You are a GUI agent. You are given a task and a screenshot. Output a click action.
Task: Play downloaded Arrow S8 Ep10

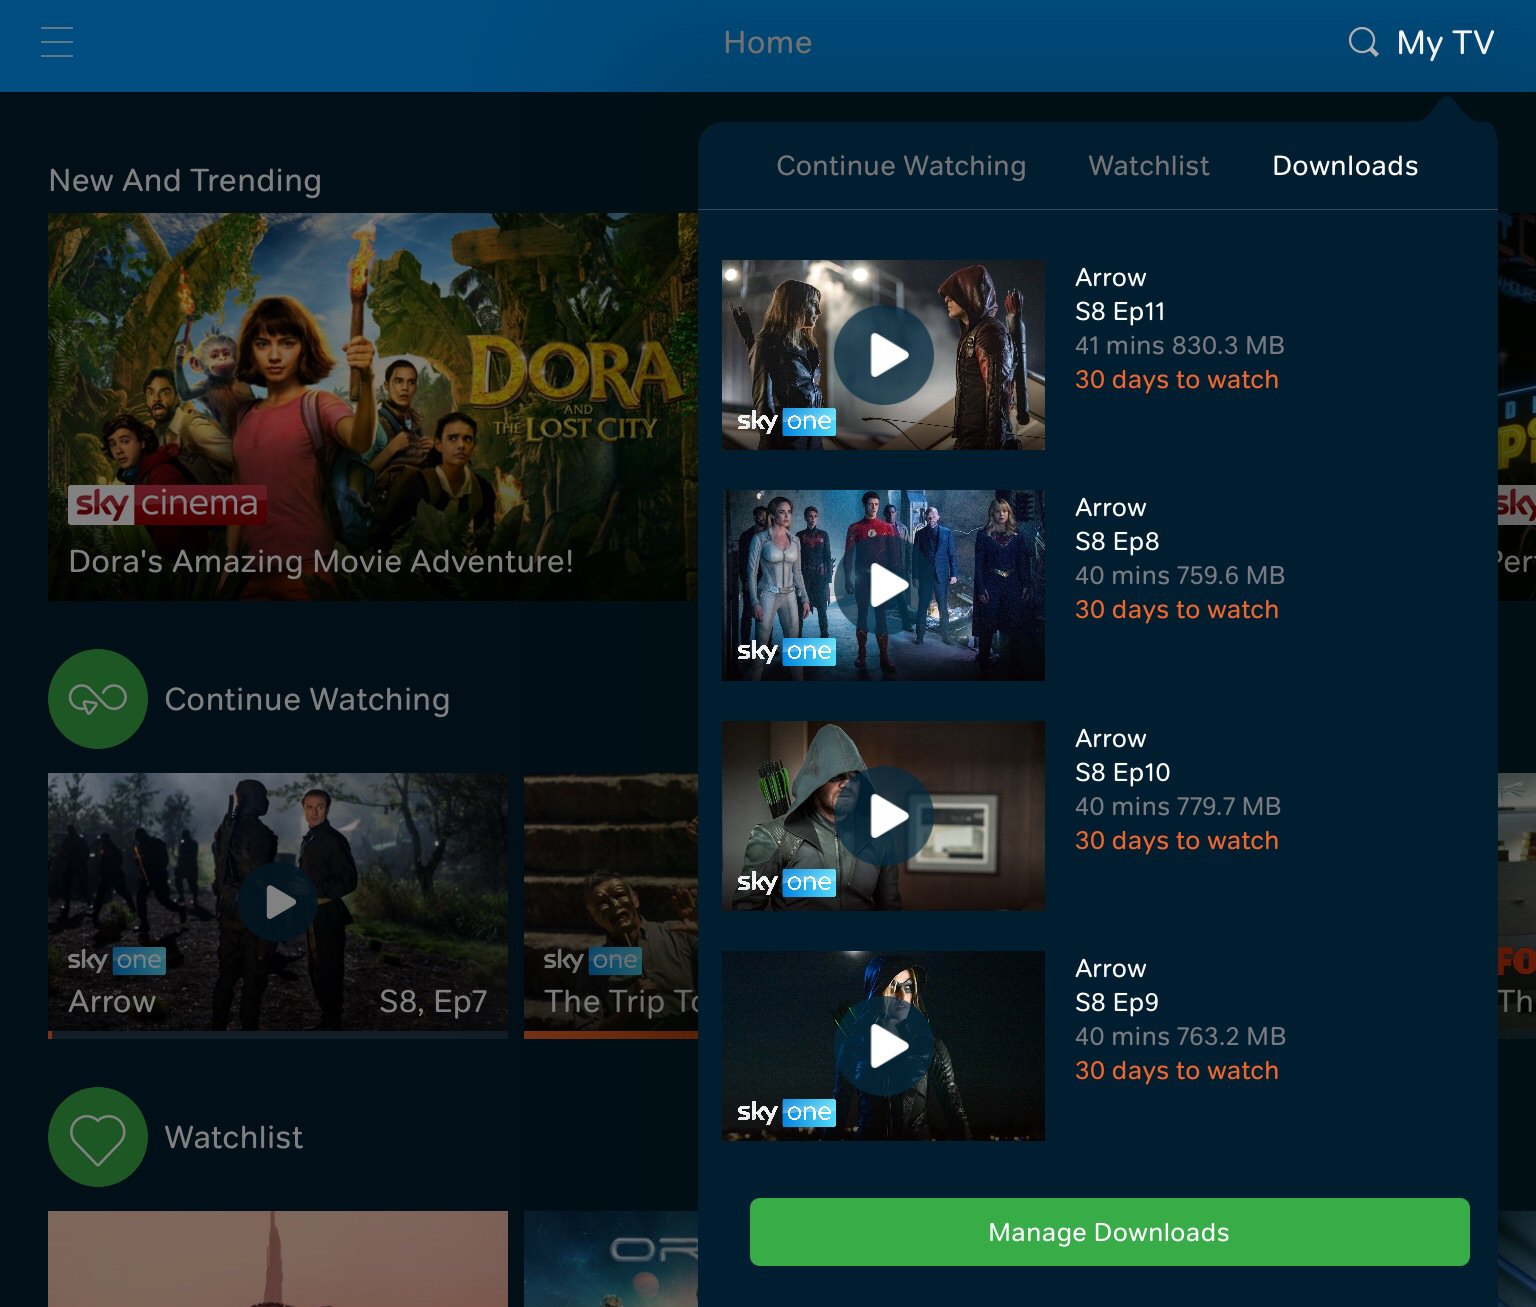pos(884,816)
